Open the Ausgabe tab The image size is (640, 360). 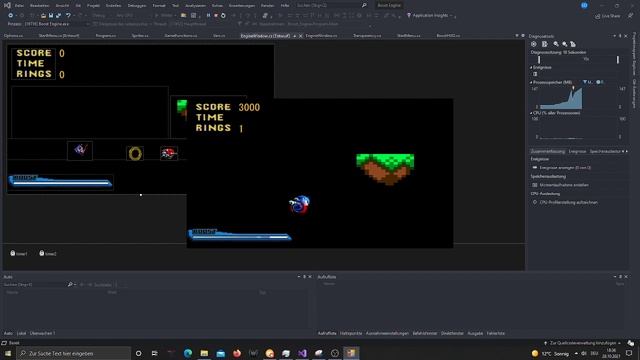475,333
